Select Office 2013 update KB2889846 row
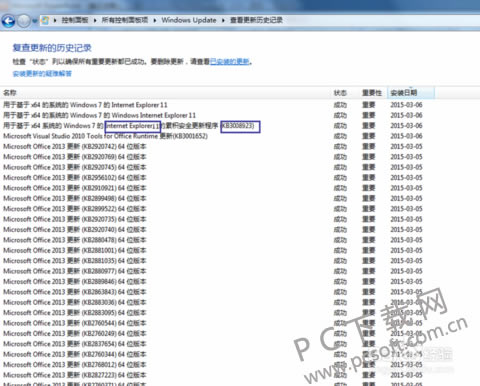This screenshot has height=386, width=480. coord(213,281)
